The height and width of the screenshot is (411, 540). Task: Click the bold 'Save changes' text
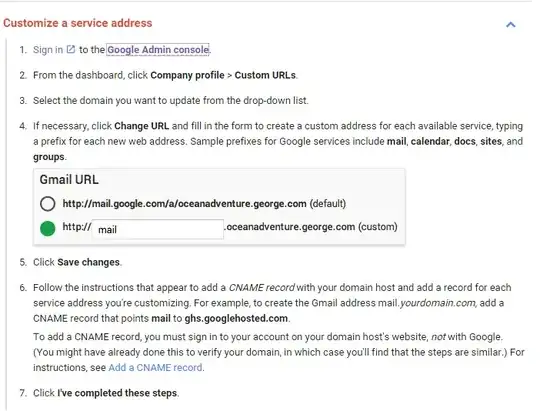click(x=89, y=262)
